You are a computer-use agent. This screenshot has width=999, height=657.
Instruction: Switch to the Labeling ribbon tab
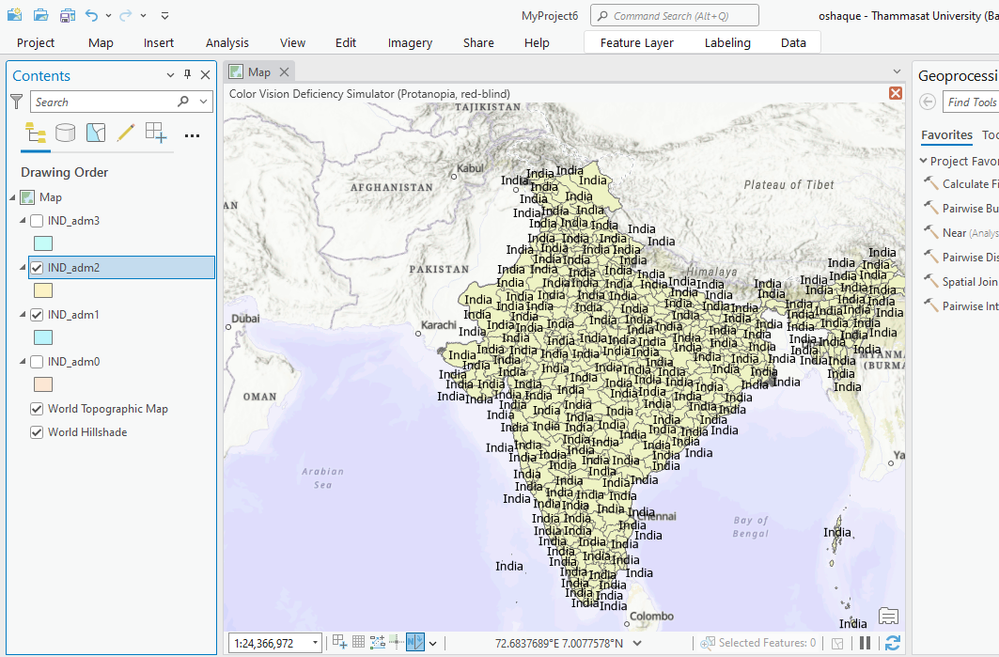727,43
